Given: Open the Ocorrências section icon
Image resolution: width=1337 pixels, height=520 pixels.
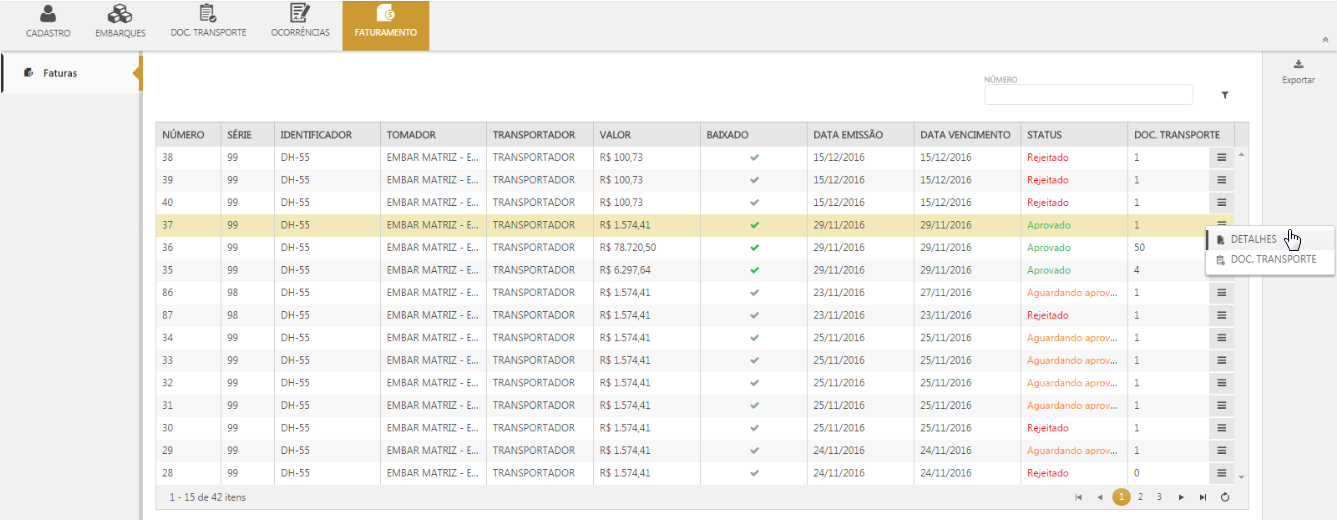Looking at the screenshot, I should [x=299, y=14].
